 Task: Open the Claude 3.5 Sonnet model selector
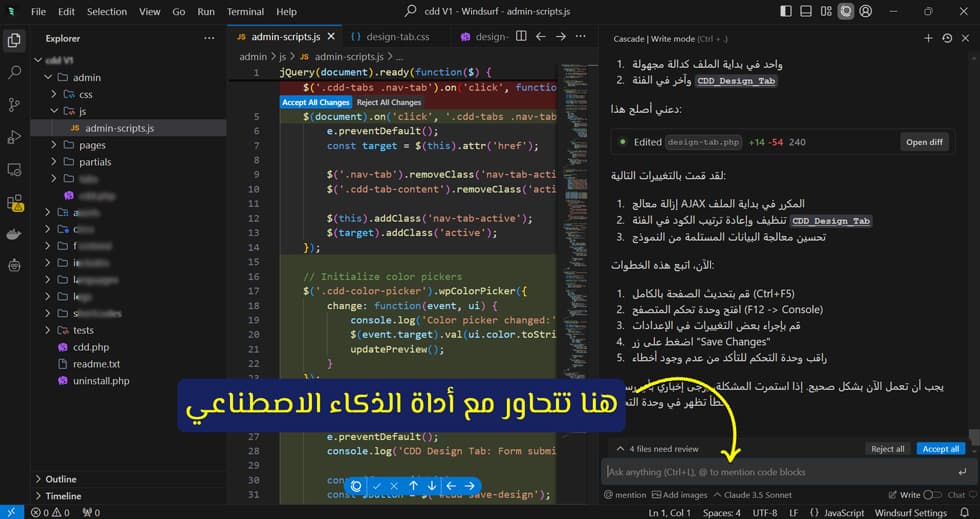coord(752,495)
